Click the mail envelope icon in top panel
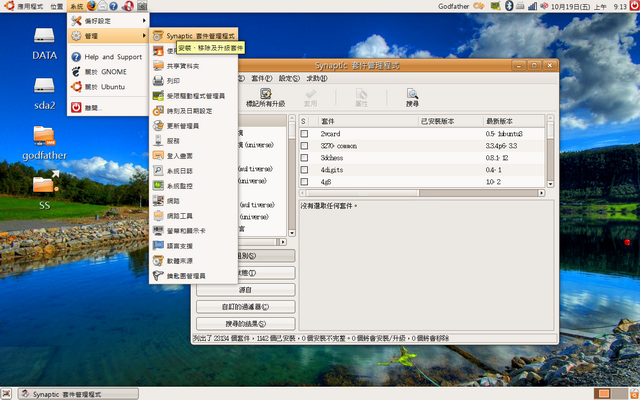This screenshot has width=640, height=400. click(x=103, y=6)
